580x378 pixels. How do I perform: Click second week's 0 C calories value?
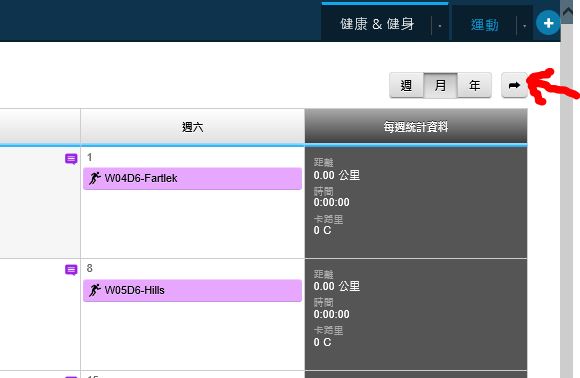322,342
